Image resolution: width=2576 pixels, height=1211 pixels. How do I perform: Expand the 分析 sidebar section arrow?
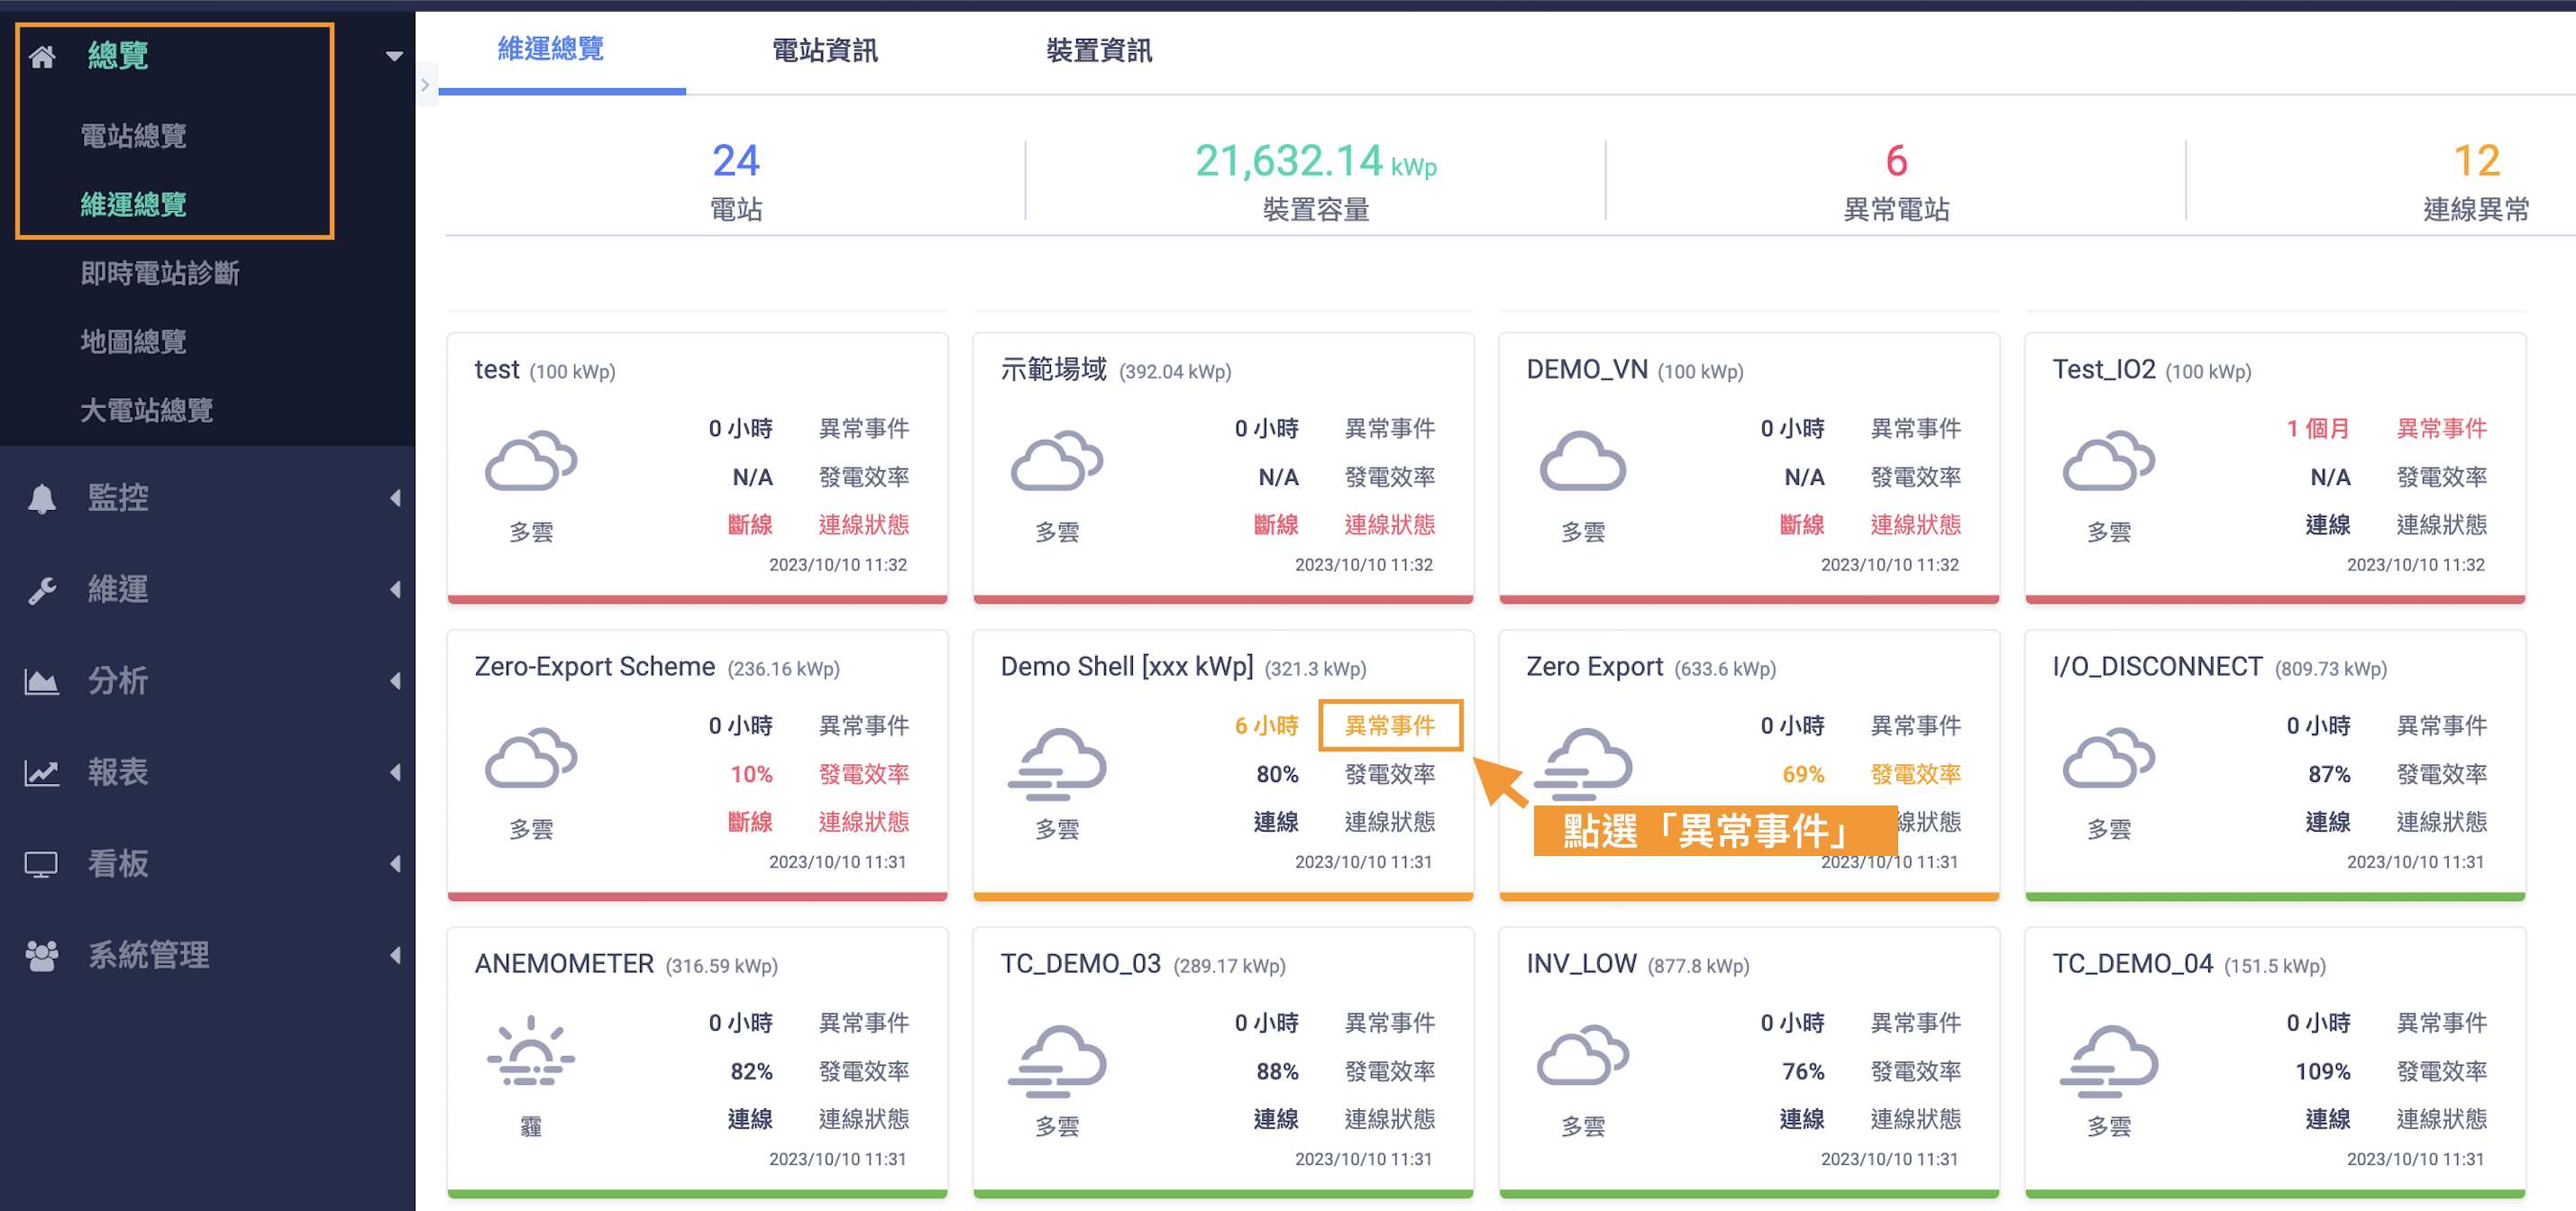[x=396, y=681]
